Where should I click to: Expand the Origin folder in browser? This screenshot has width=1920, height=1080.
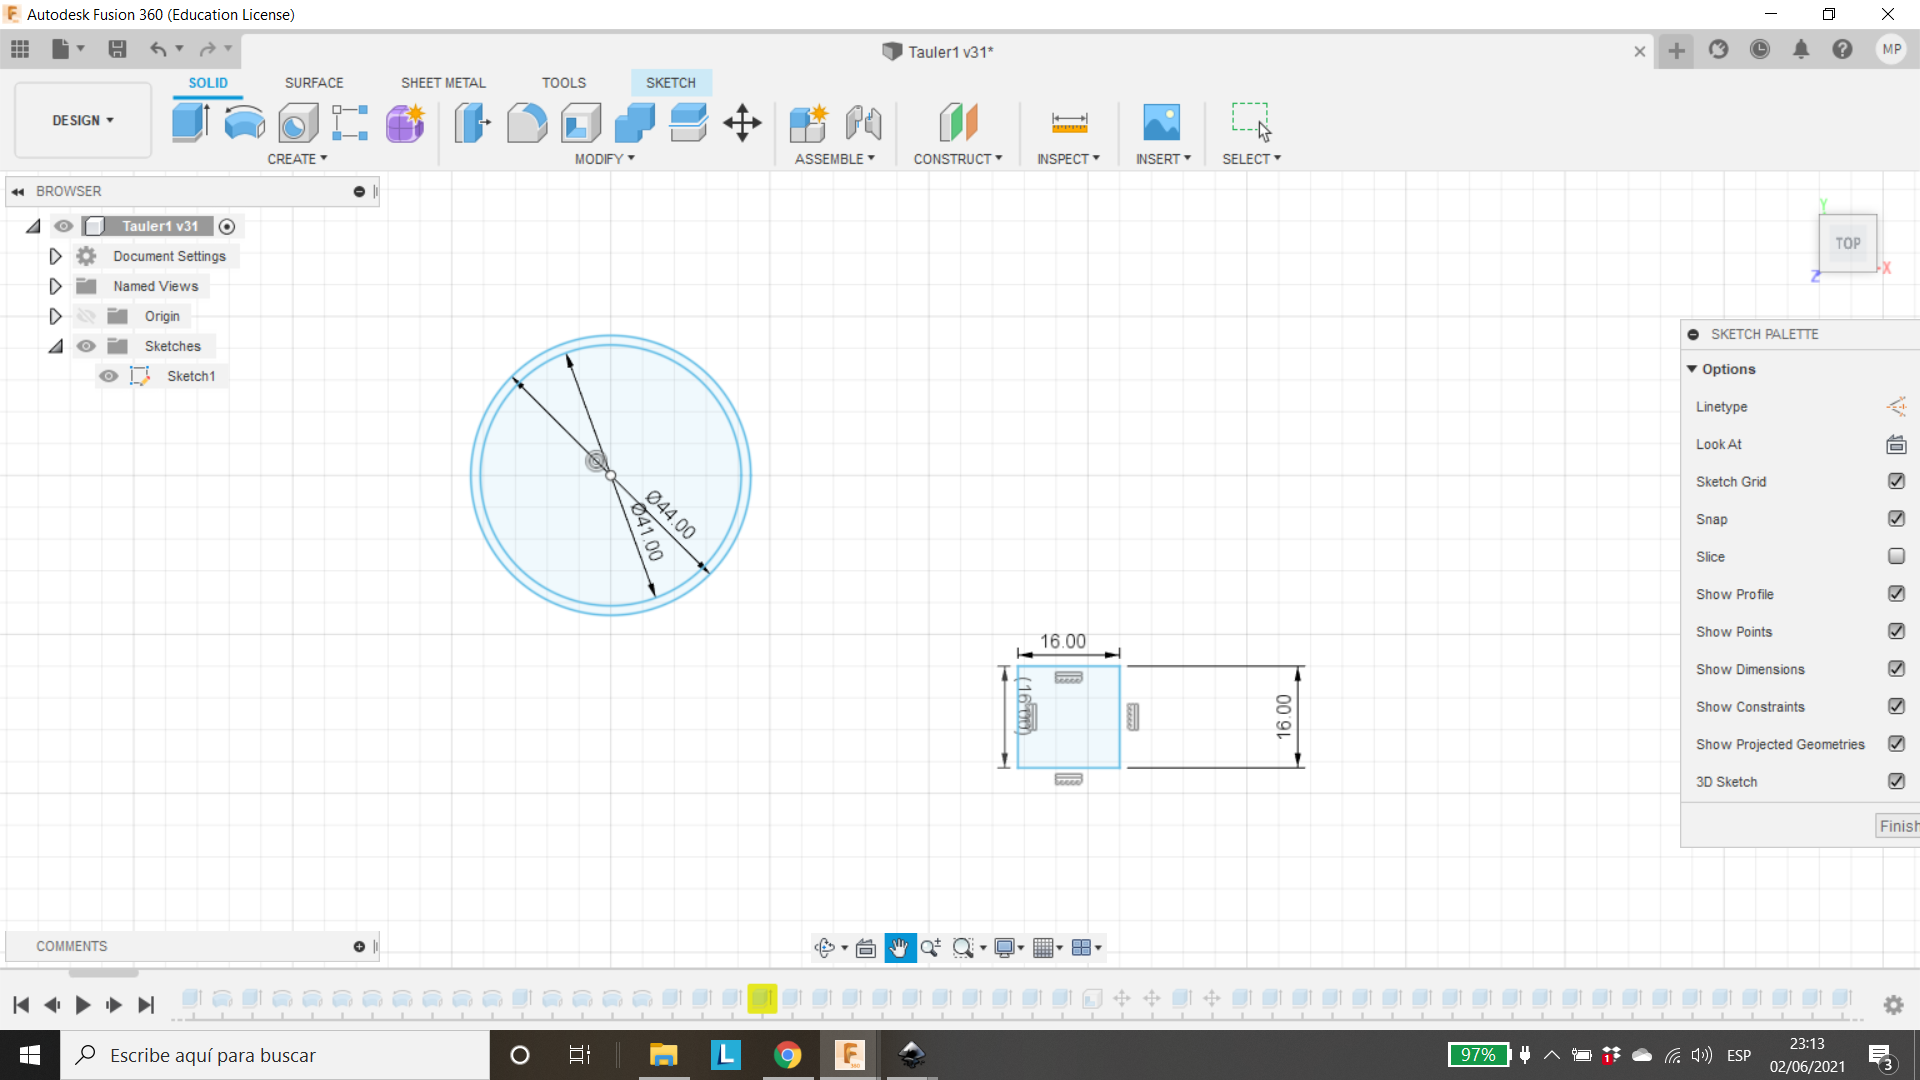click(55, 315)
